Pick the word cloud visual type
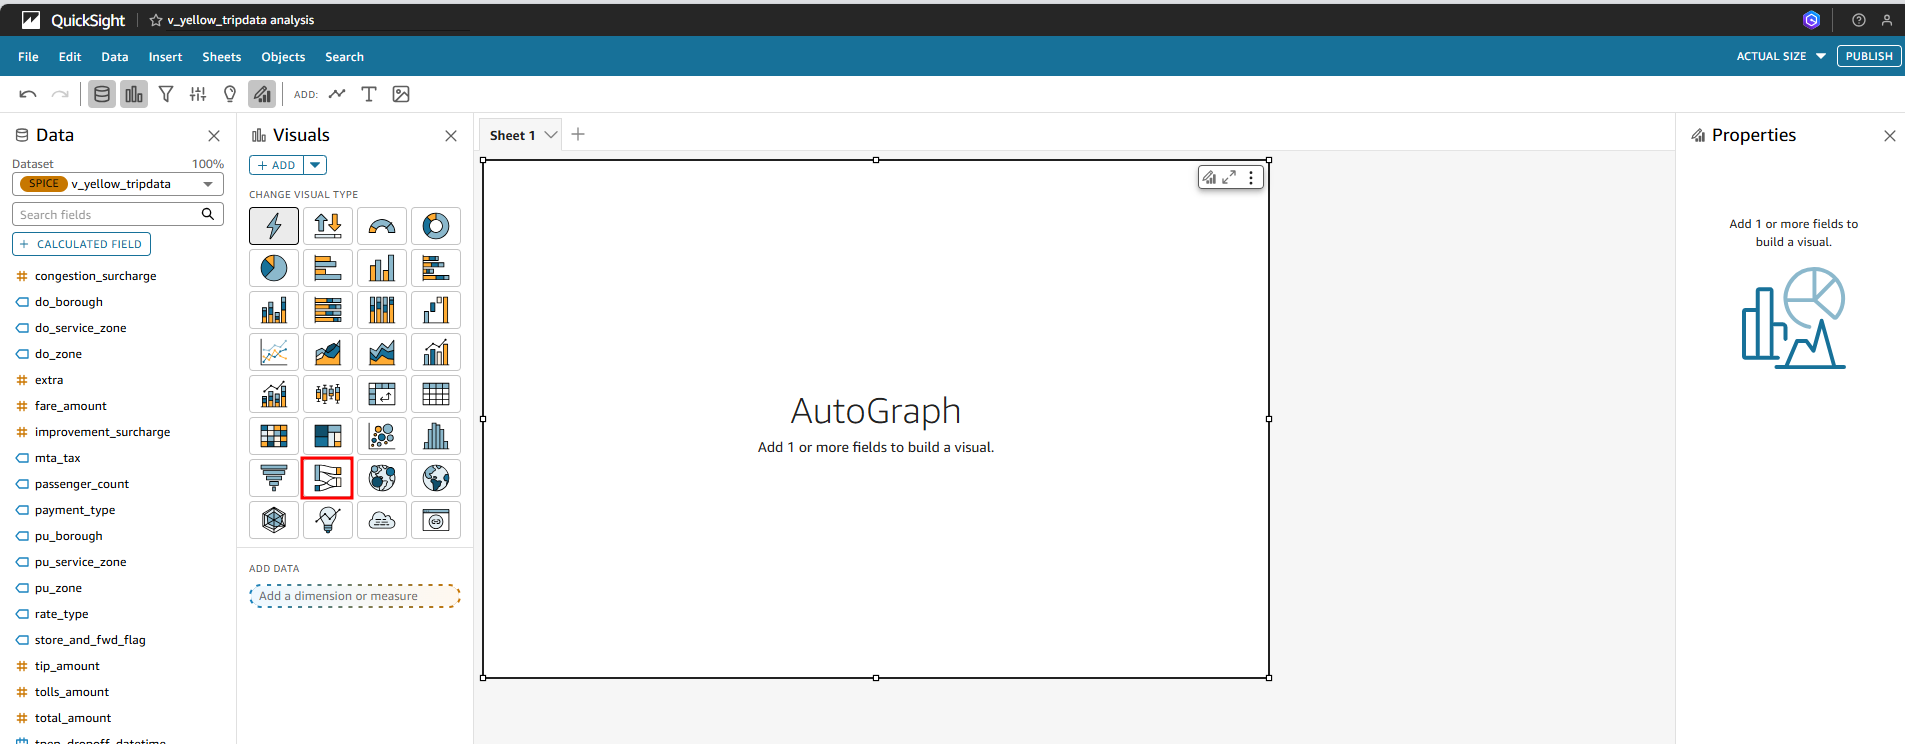Image resolution: width=1905 pixels, height=744 pixels. click(x=381, y=520)
